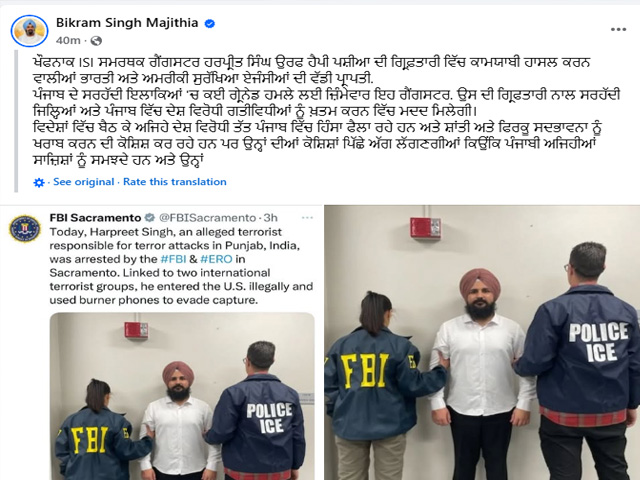This screenshot has height=480, width=640.
Task: Open the tweet's embedded arrest photo
Action: (x=182, y=396)
